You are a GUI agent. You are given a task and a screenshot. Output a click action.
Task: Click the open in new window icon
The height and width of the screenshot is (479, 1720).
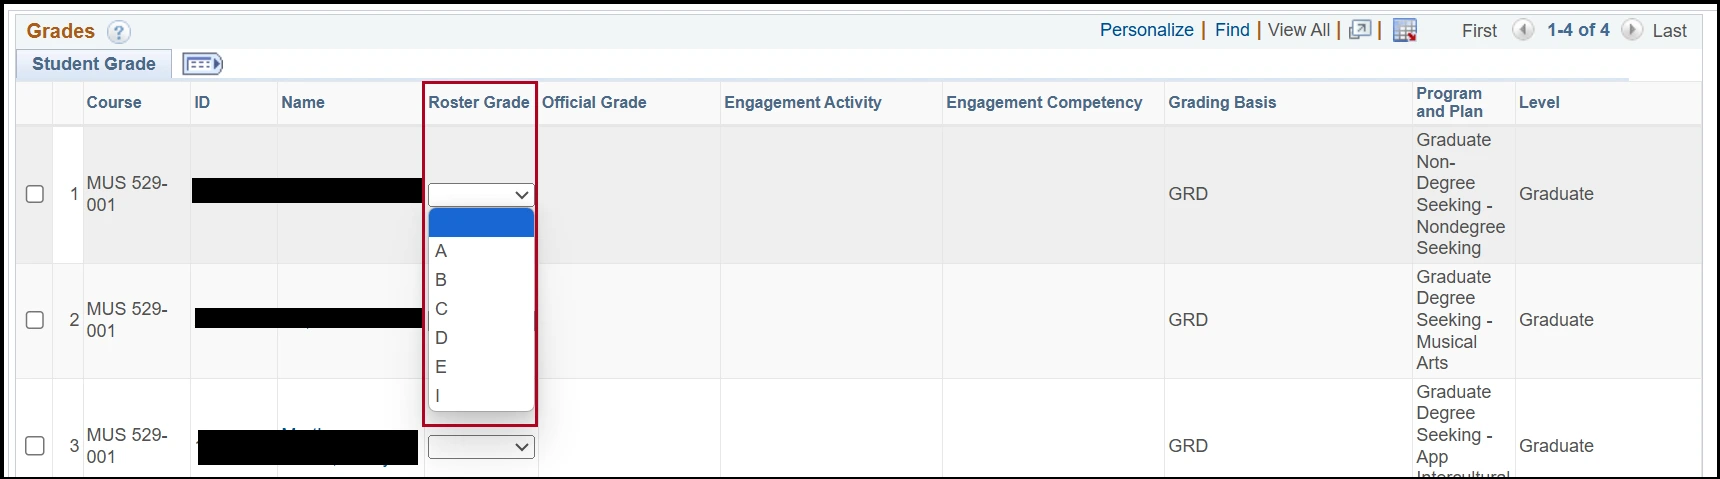1360,30
